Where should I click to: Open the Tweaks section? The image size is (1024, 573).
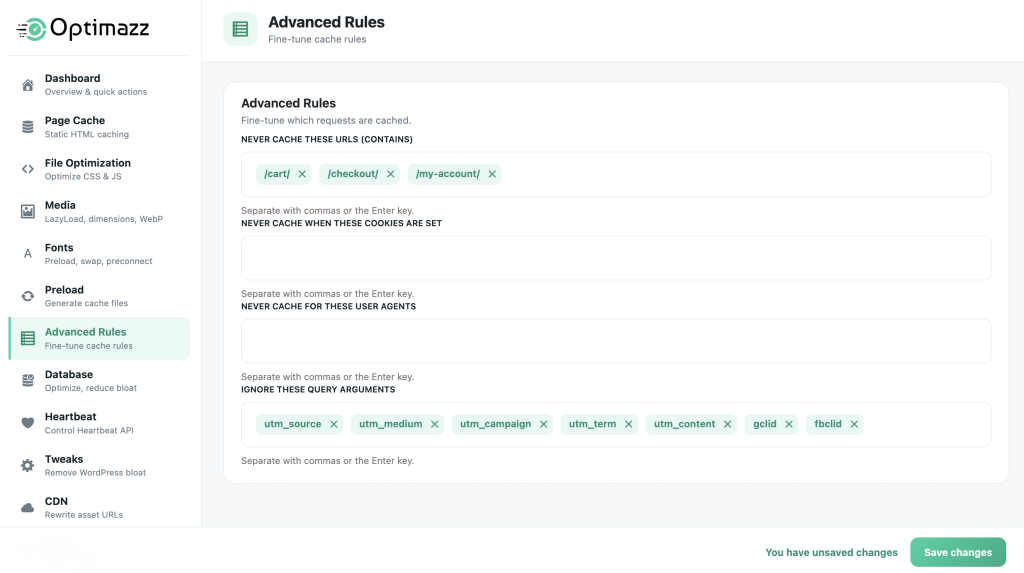(x=99, y=465)
